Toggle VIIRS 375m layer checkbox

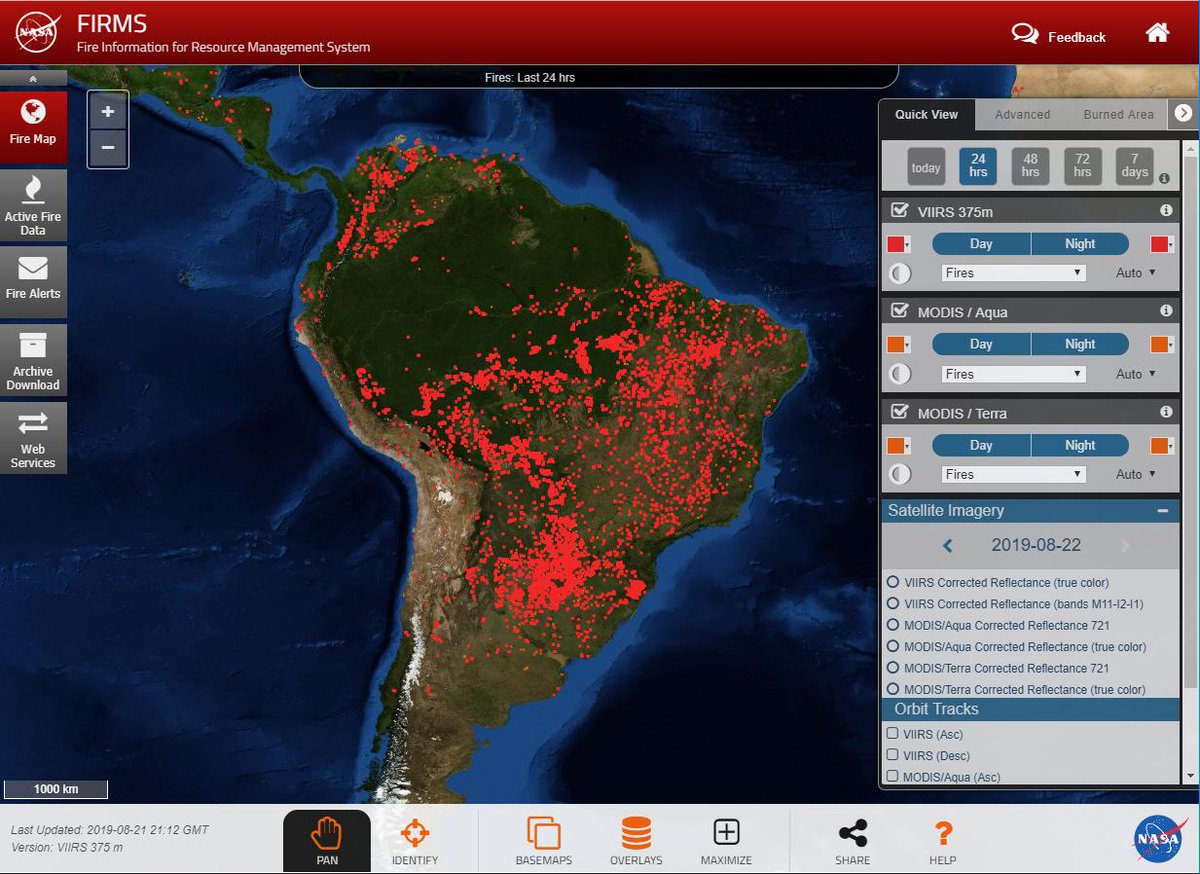pyautogui.click(x=899, y=210)
